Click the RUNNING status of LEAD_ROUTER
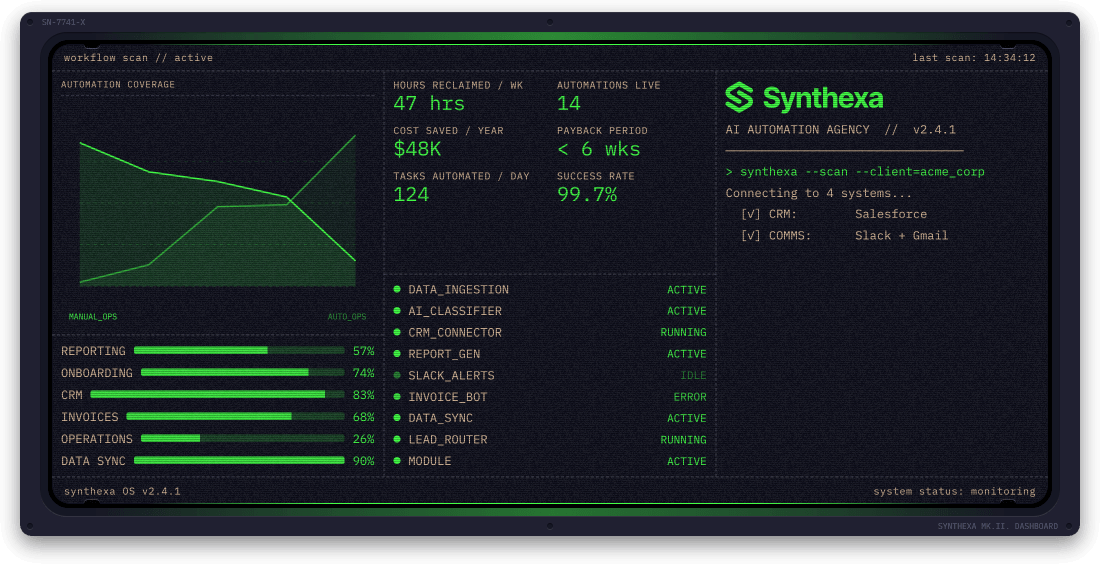Viewport: 1100px width, 564px height. tap(683, 440)
